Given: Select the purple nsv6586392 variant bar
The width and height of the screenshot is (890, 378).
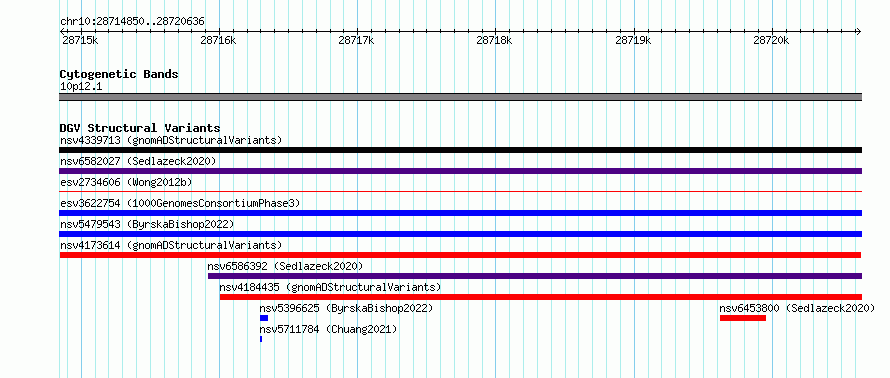Looking at the screenshot, I should click(x=535, y=276).
